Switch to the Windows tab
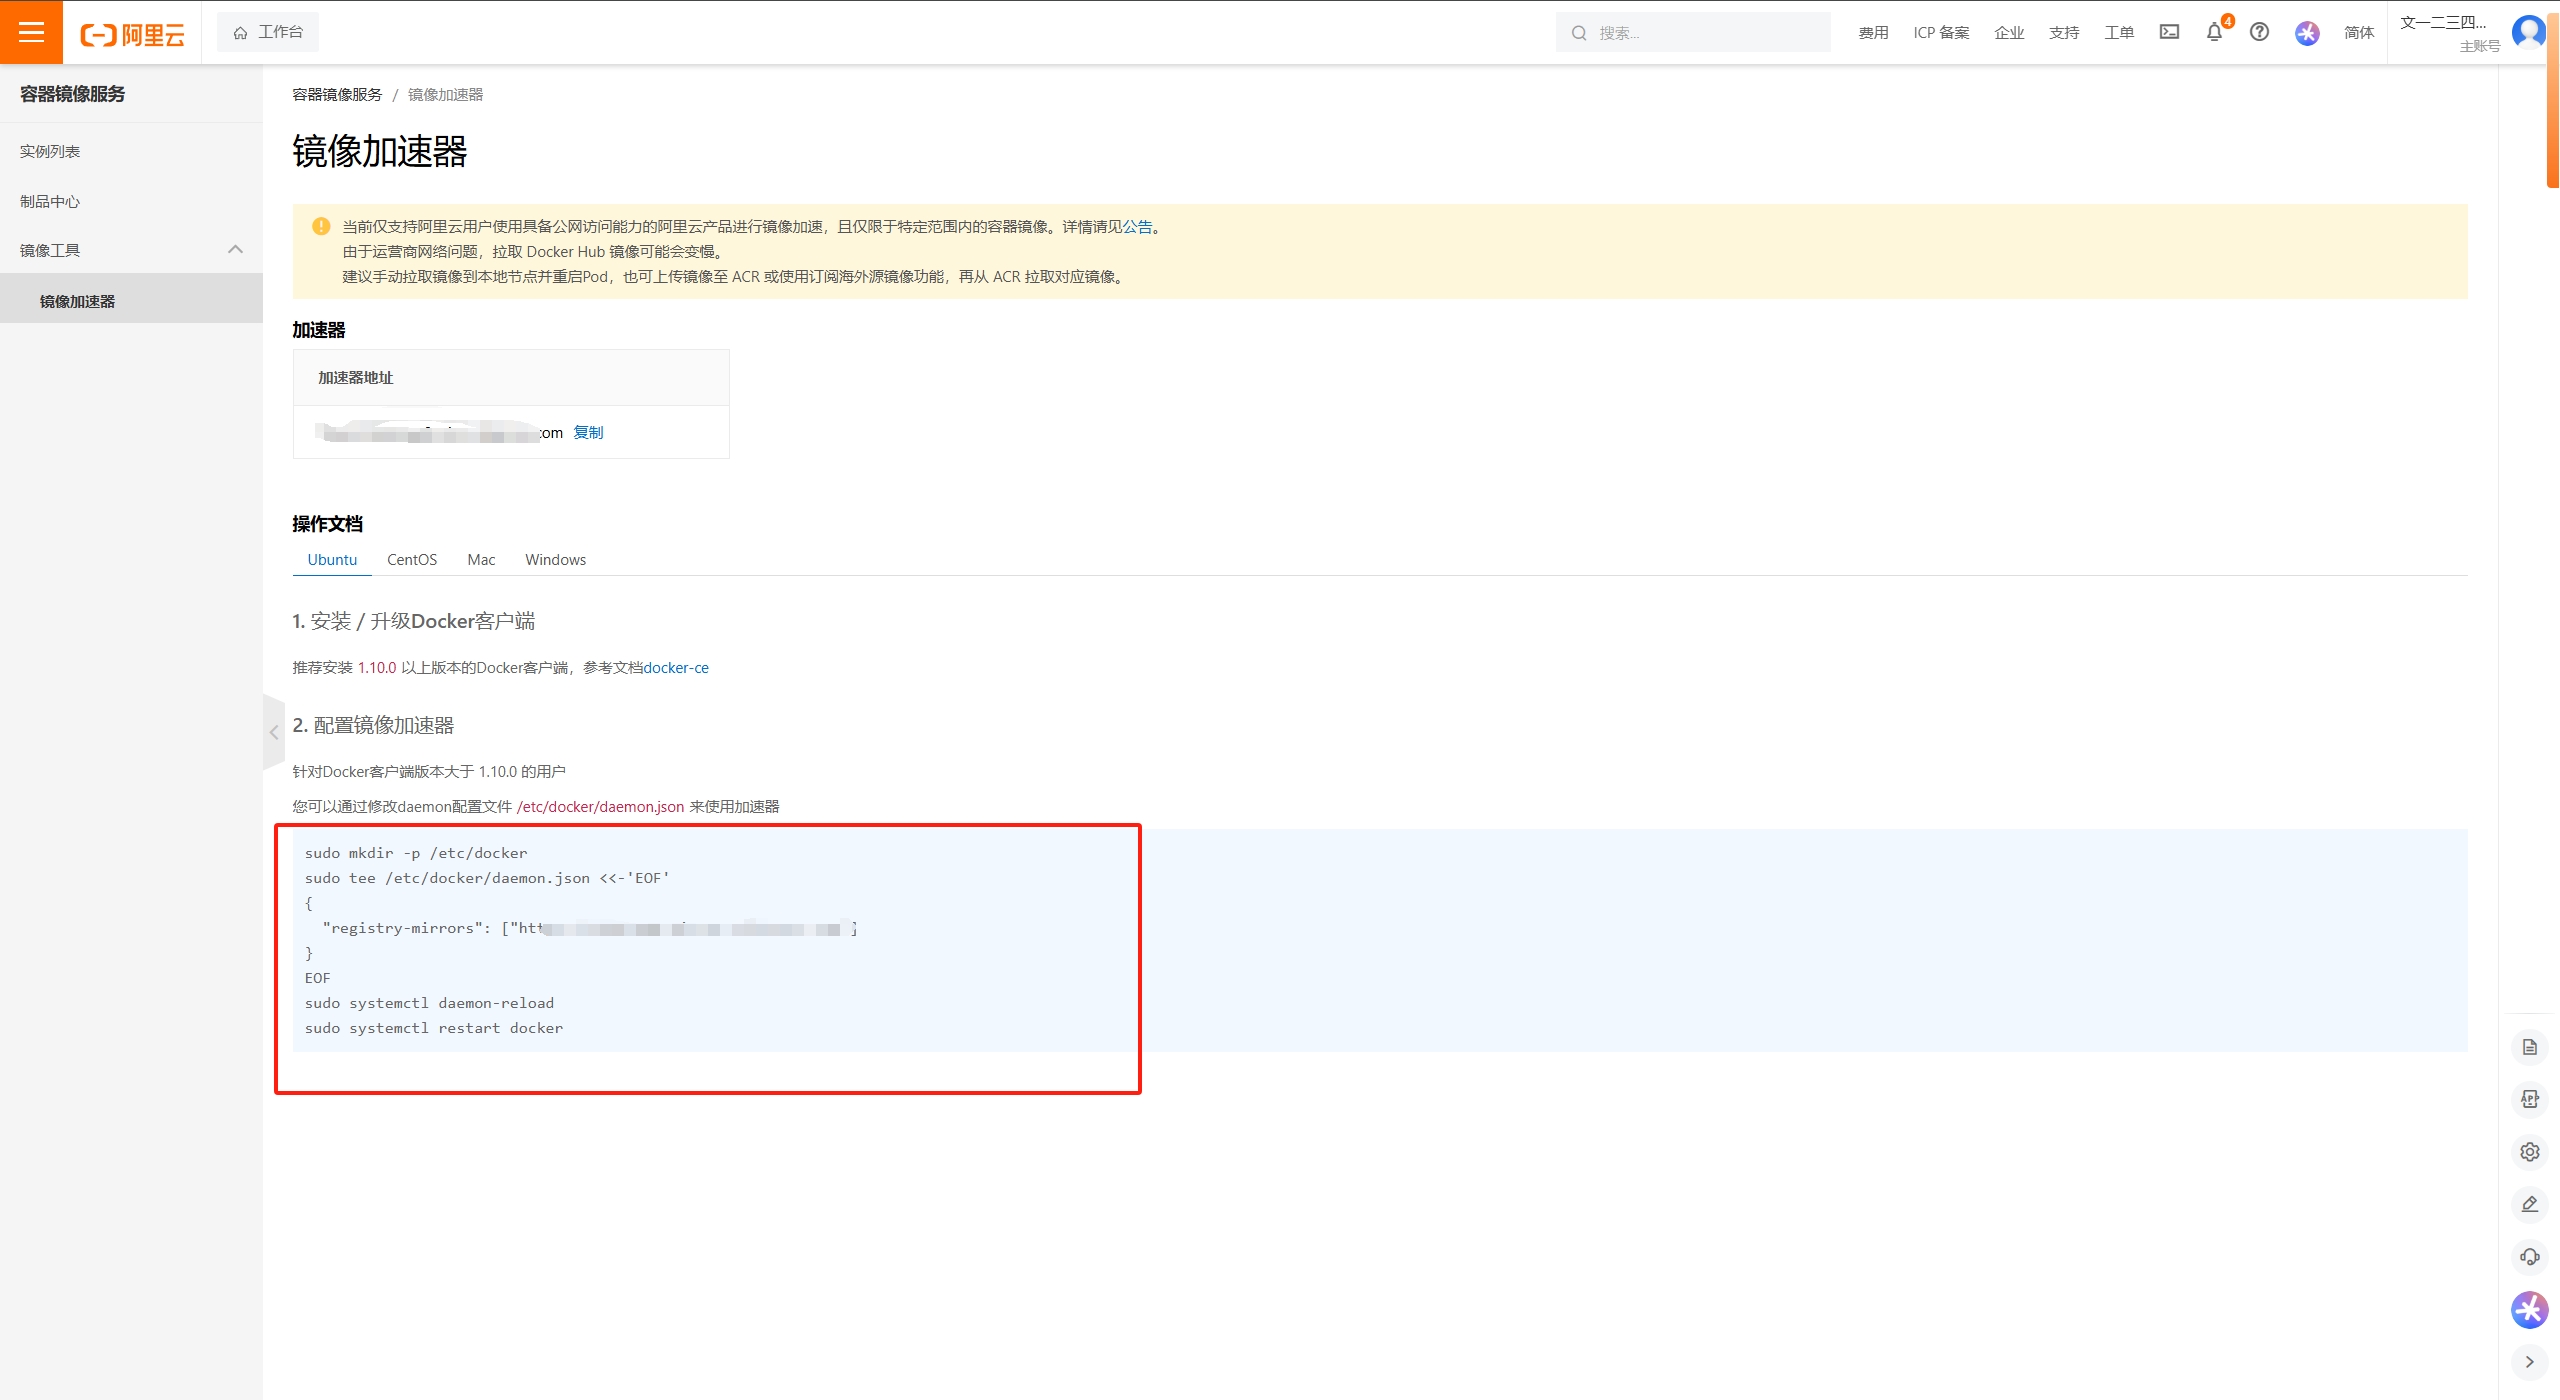 point(555,559)
